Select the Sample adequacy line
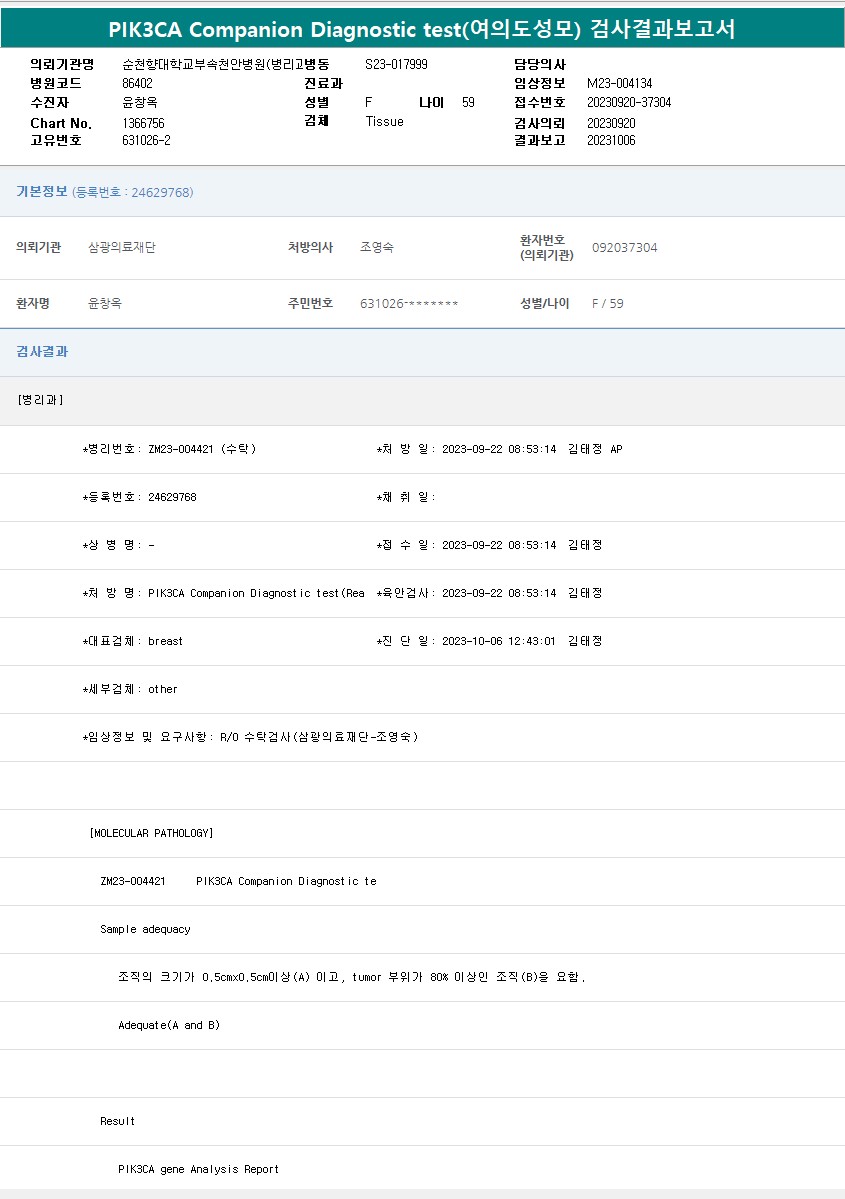Image resolution: width=845 pixels, height=1199 pixels. 145,929
